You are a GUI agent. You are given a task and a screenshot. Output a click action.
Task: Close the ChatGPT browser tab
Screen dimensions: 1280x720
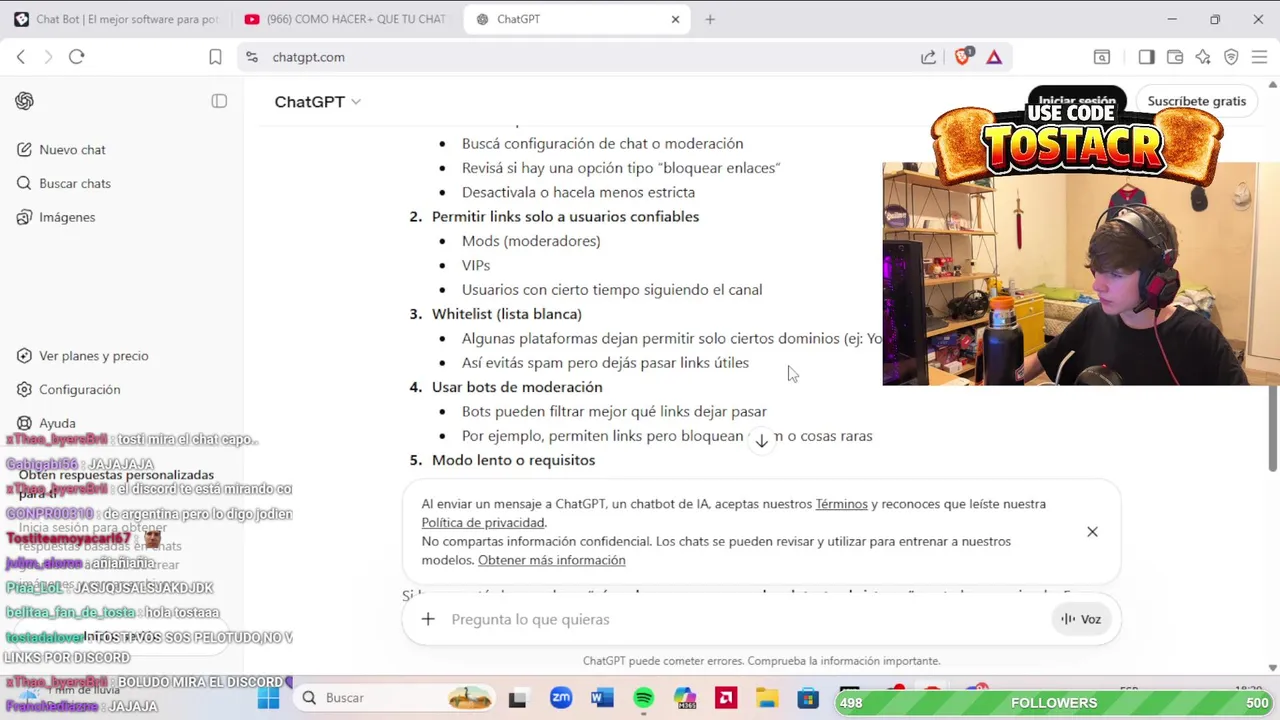coord(675,19)
